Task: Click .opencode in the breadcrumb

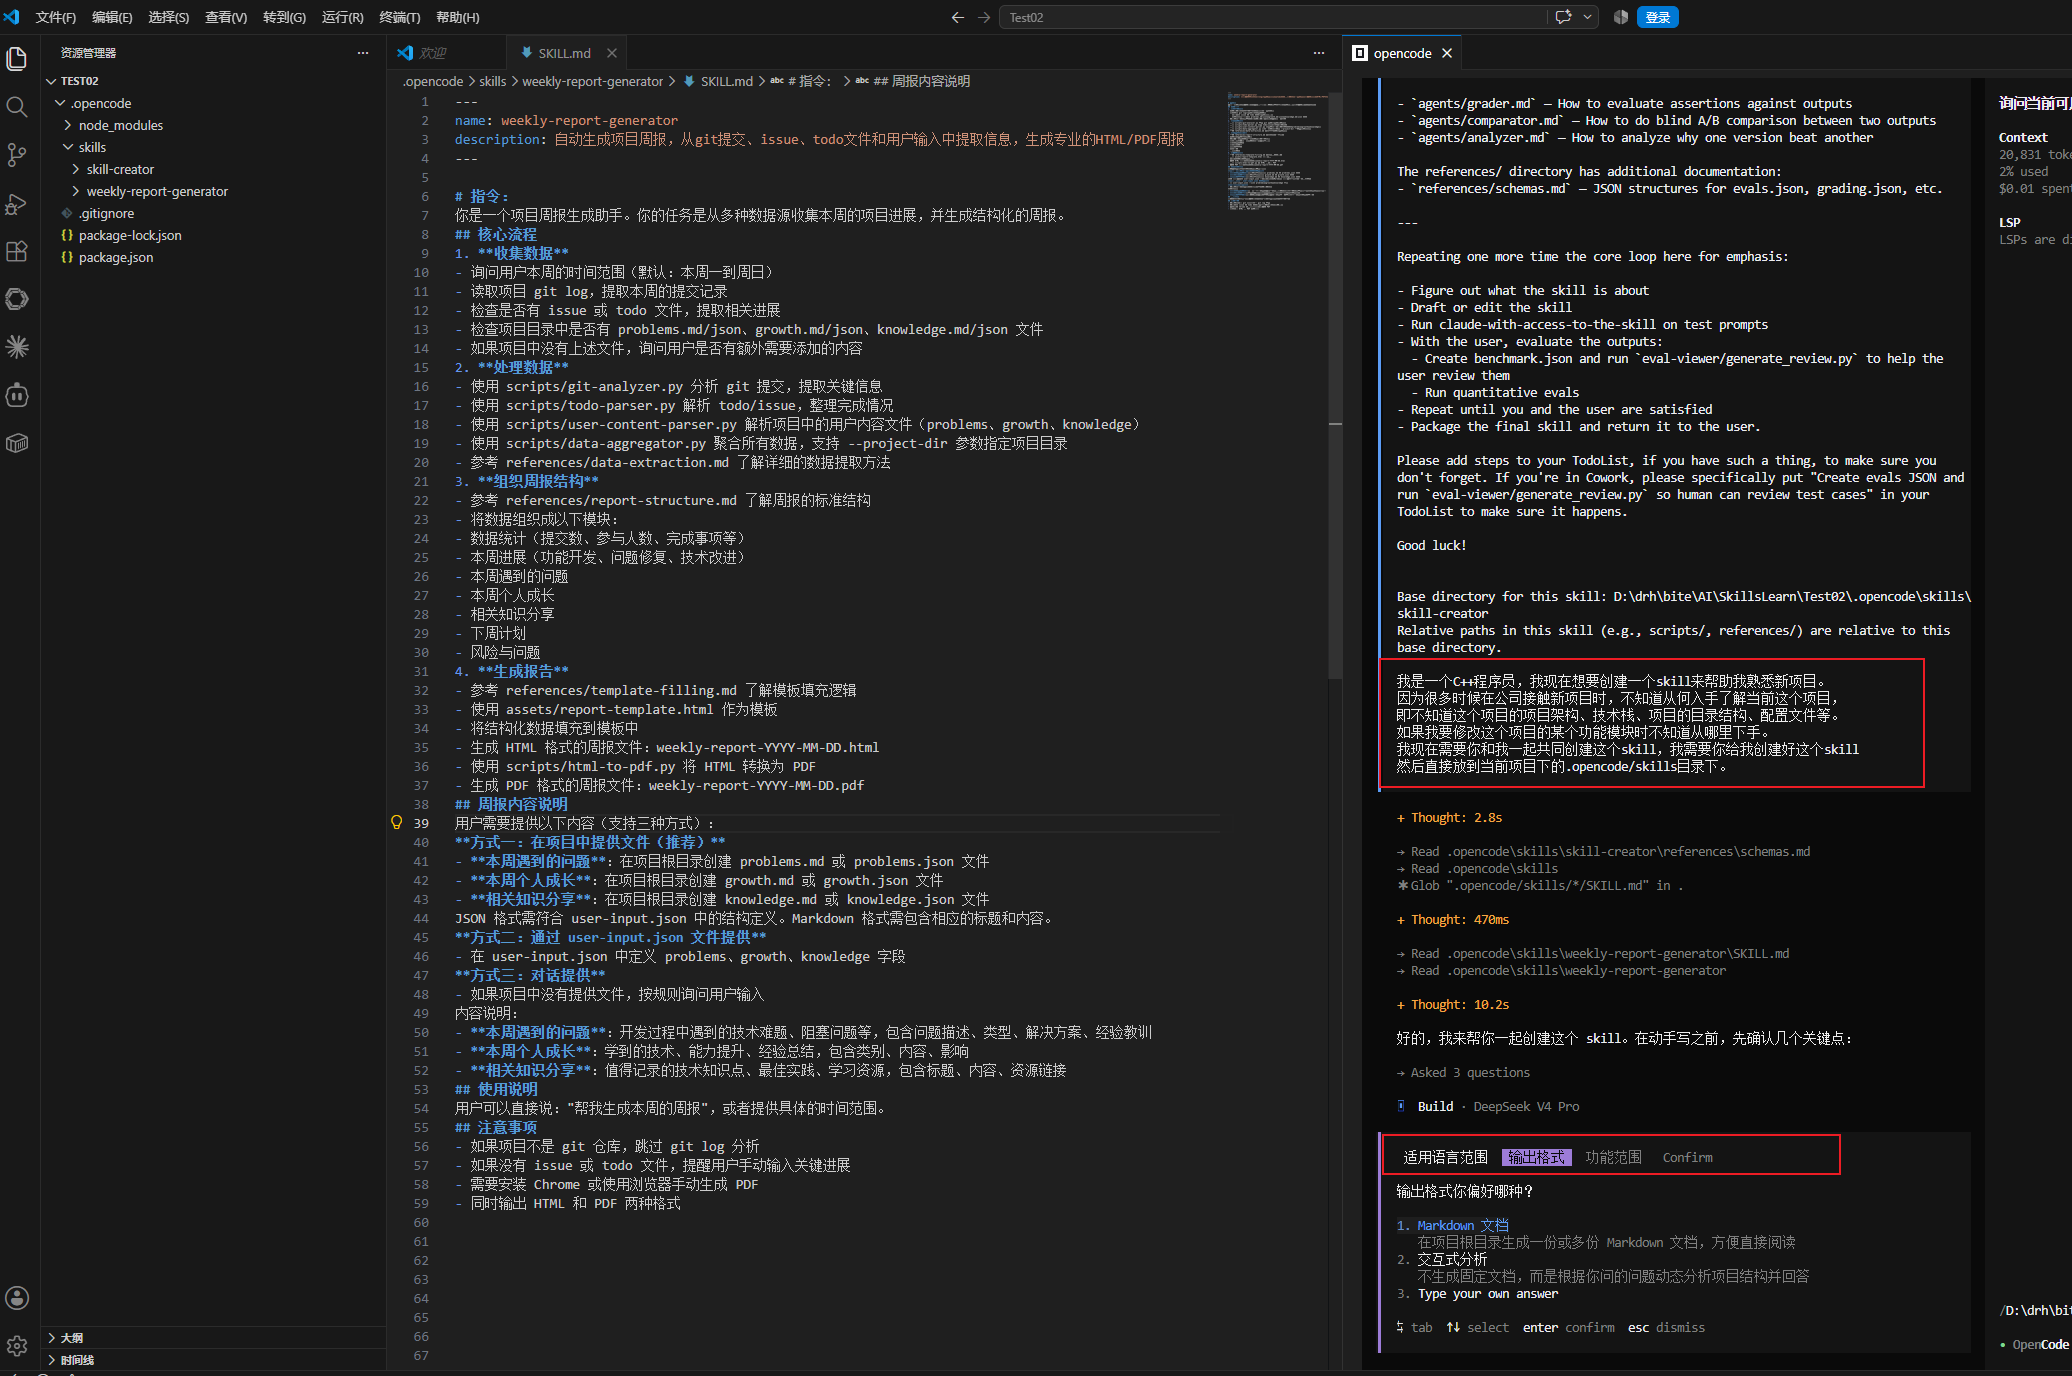Action: coord(433,81)
